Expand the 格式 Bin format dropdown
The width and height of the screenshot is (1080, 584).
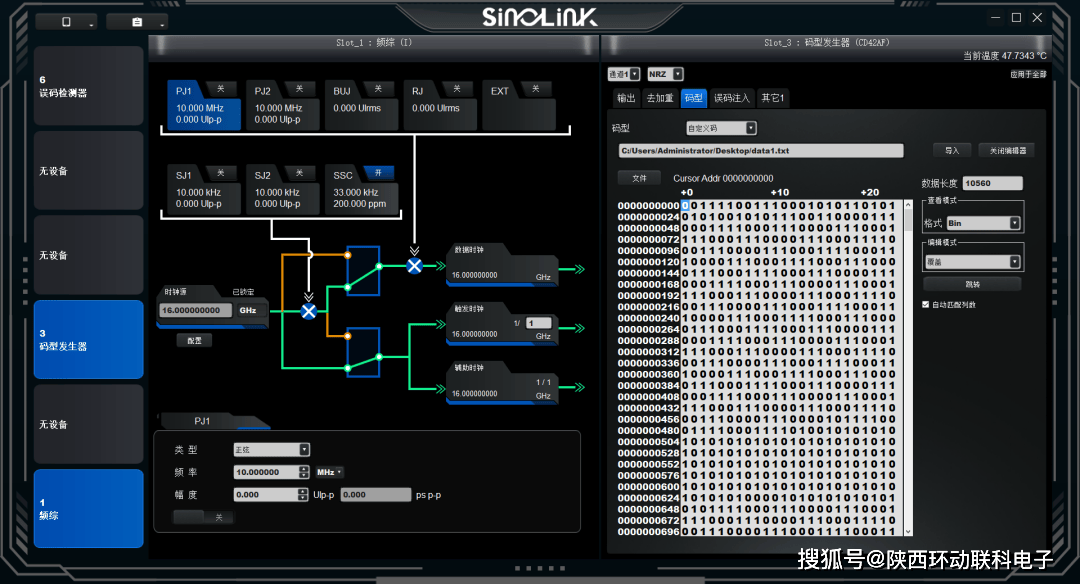pyautogui.click(x=984, y=223)
